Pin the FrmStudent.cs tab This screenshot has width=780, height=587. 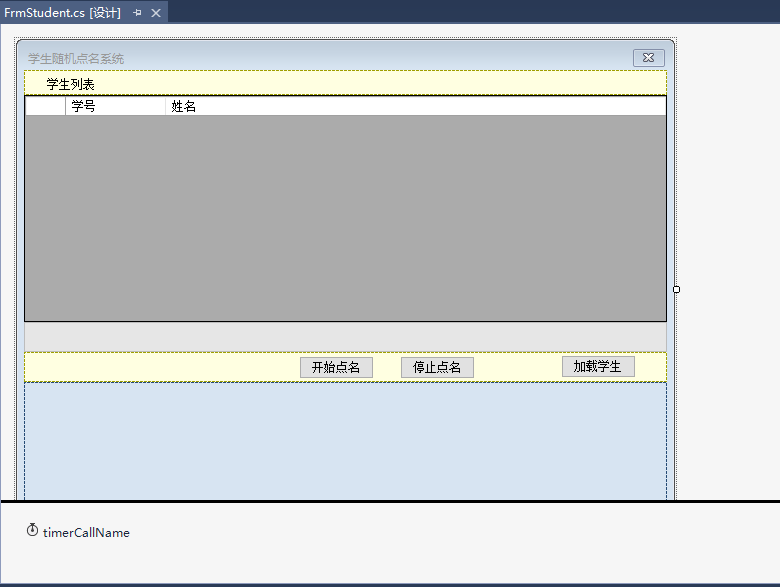(137, 13)
